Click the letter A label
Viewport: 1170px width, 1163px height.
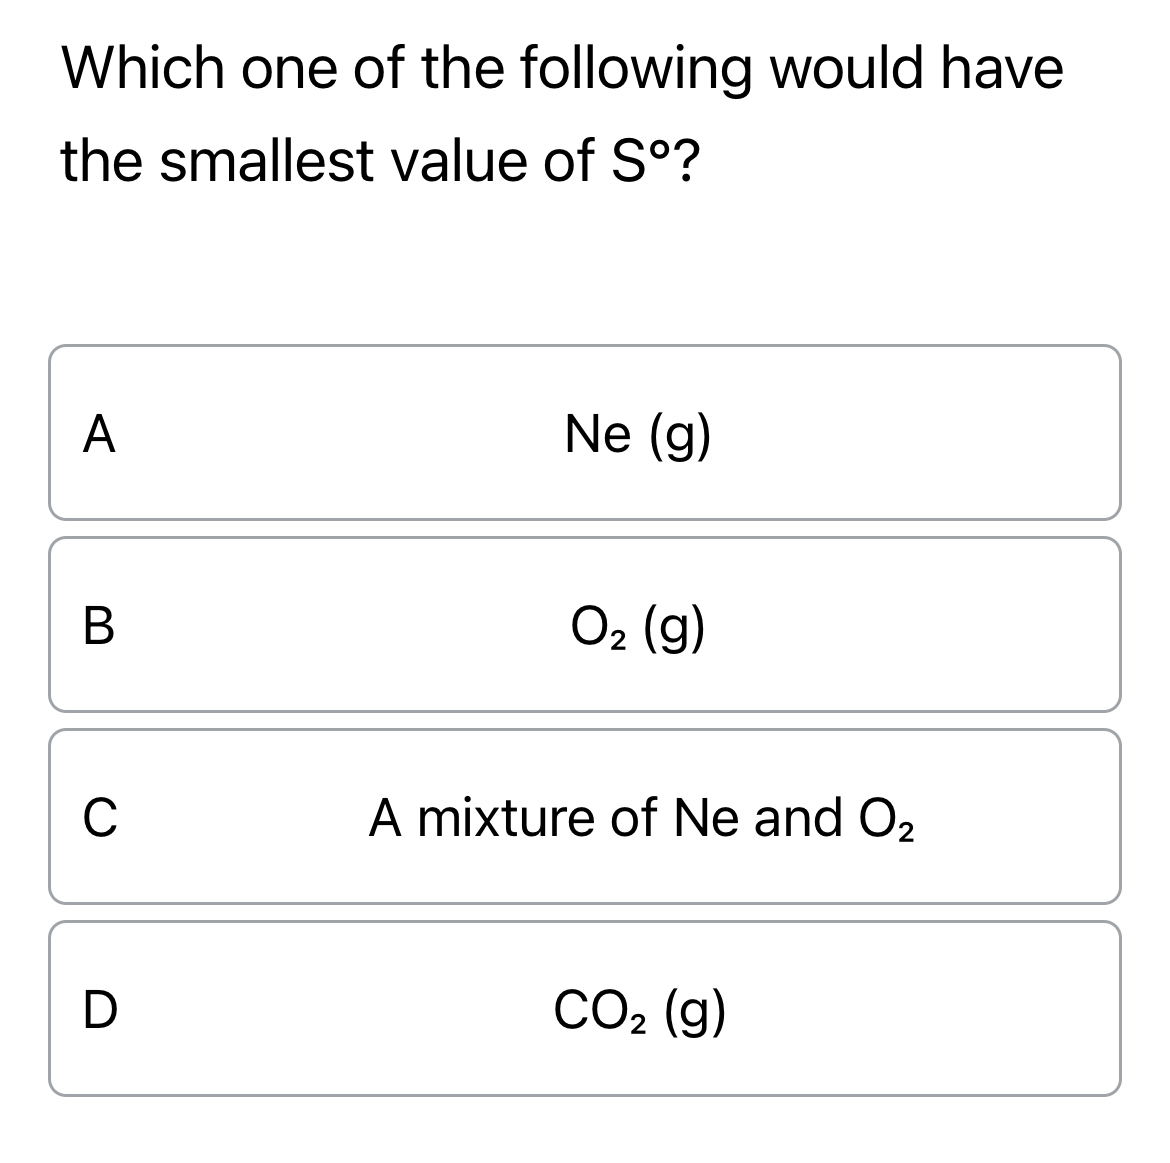pos(100,432)
